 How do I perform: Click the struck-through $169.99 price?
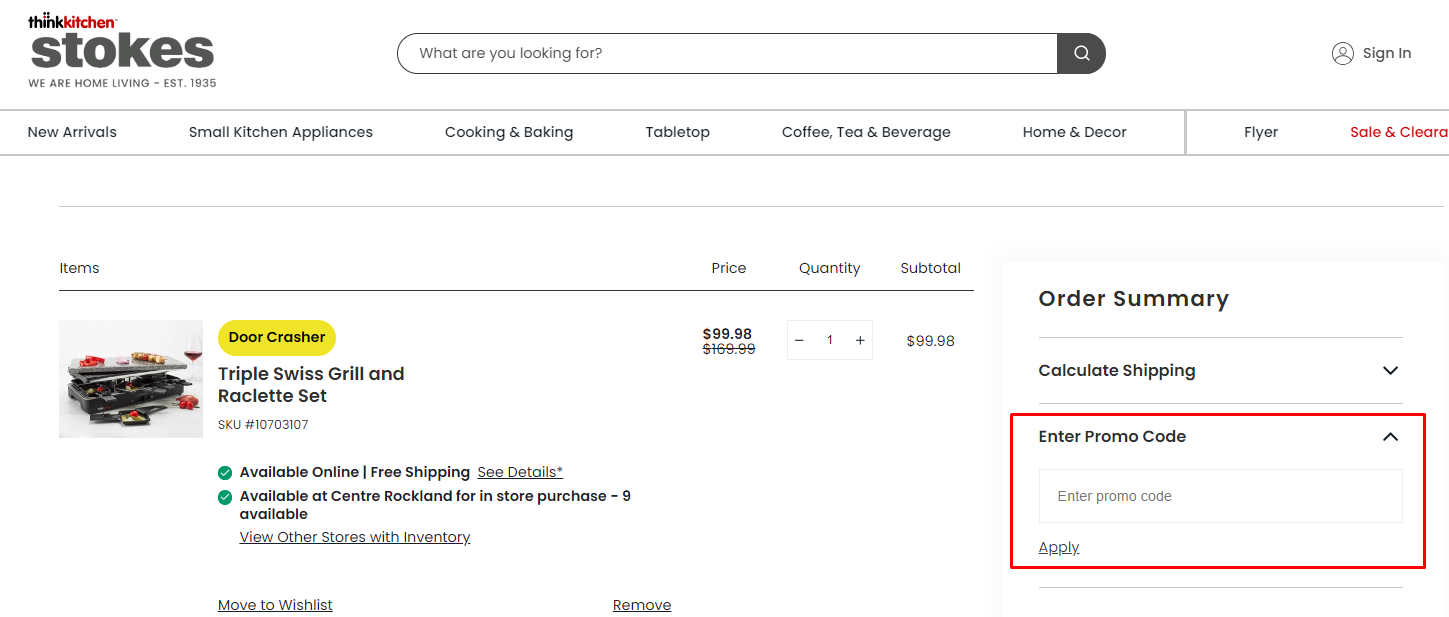729,349
